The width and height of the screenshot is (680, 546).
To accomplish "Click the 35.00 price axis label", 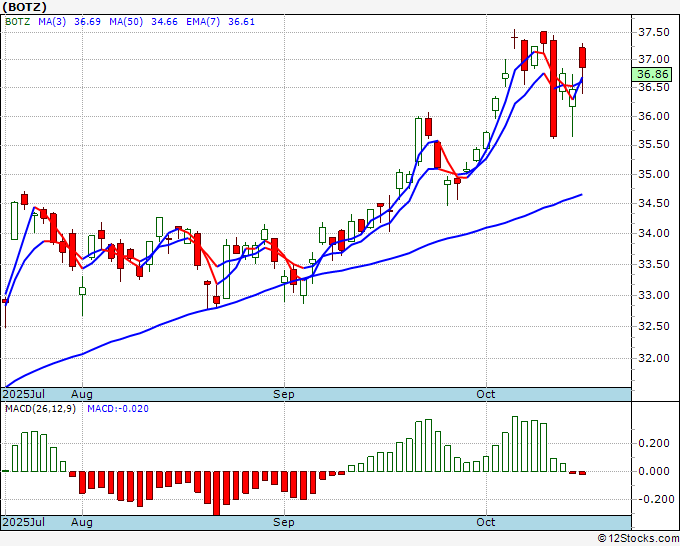I will click(654, 174).
